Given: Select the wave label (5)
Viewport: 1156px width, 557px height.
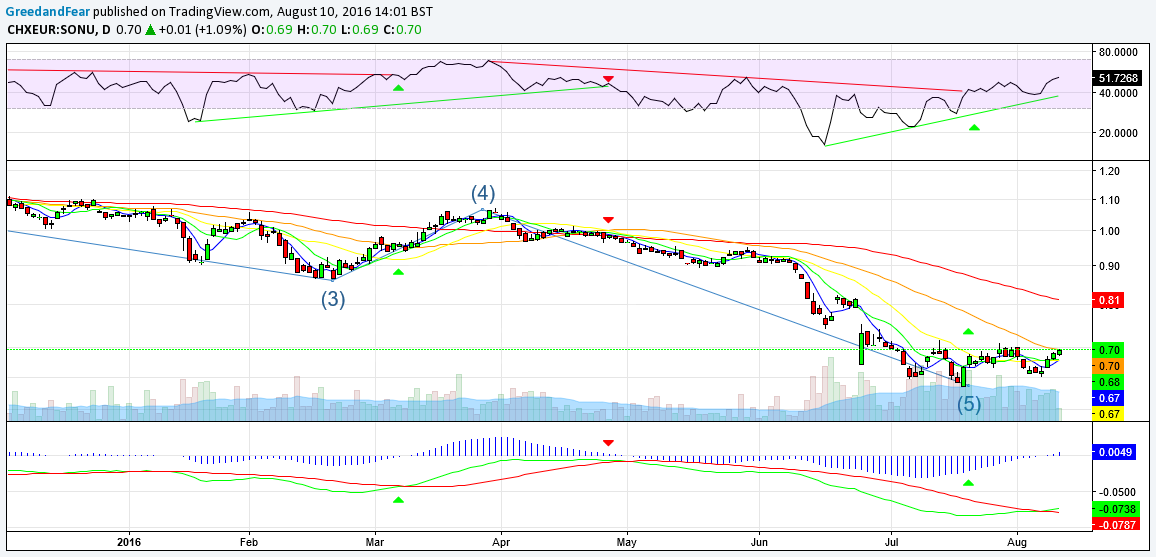Looking at the screenshot, I should coord(969,404).
